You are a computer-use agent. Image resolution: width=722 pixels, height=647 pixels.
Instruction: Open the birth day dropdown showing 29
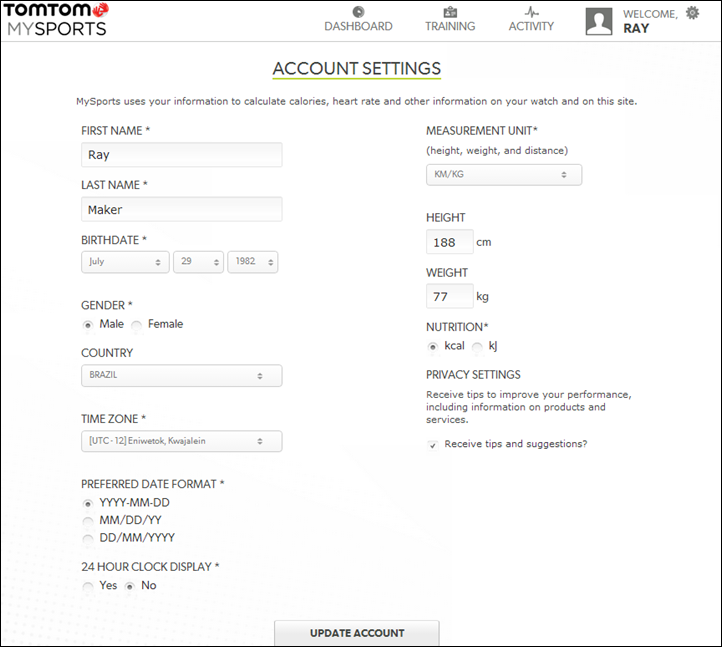[x=198, y=262]
